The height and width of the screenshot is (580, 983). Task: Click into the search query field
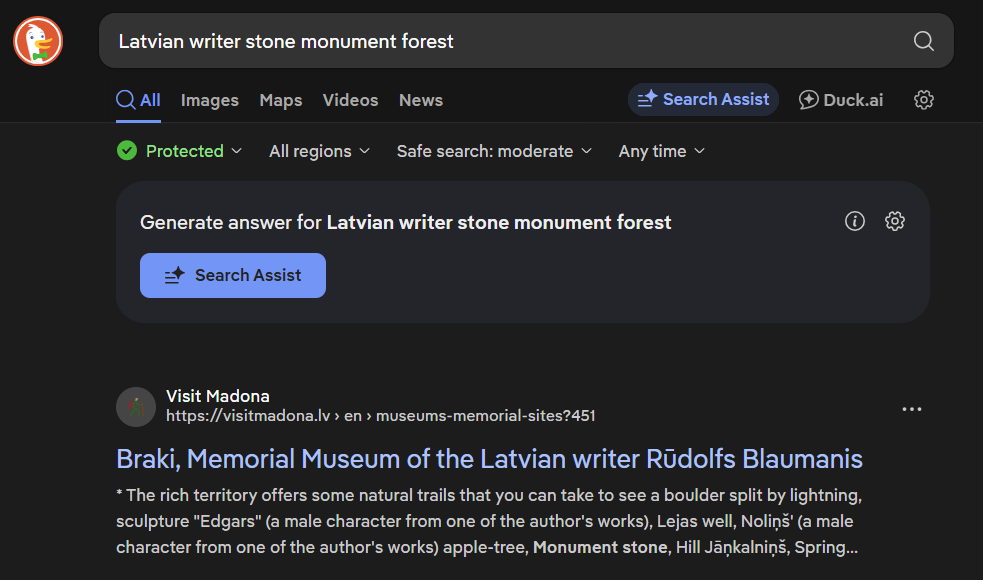pyautogui.click(x=508, y=41)
